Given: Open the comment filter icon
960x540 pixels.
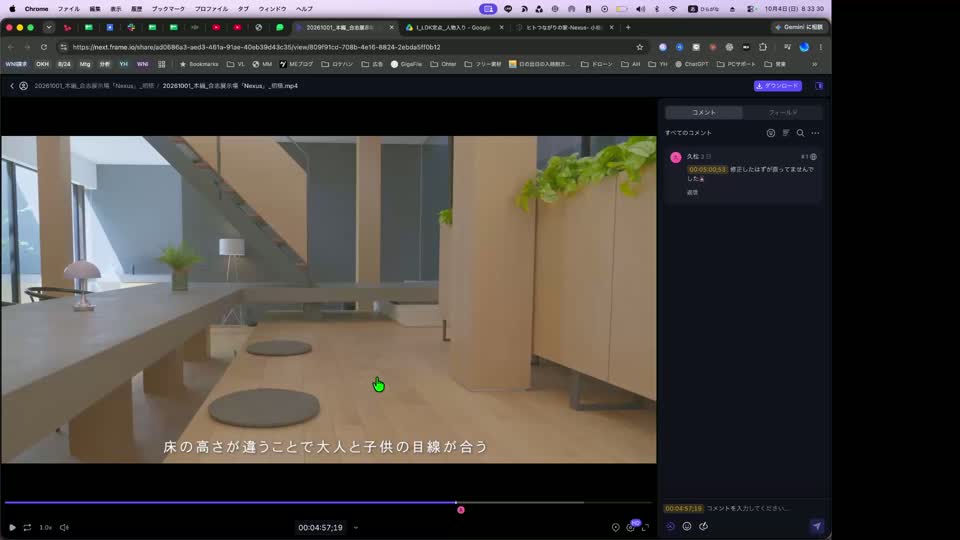Looking at the screenshot, I should 771,133.
